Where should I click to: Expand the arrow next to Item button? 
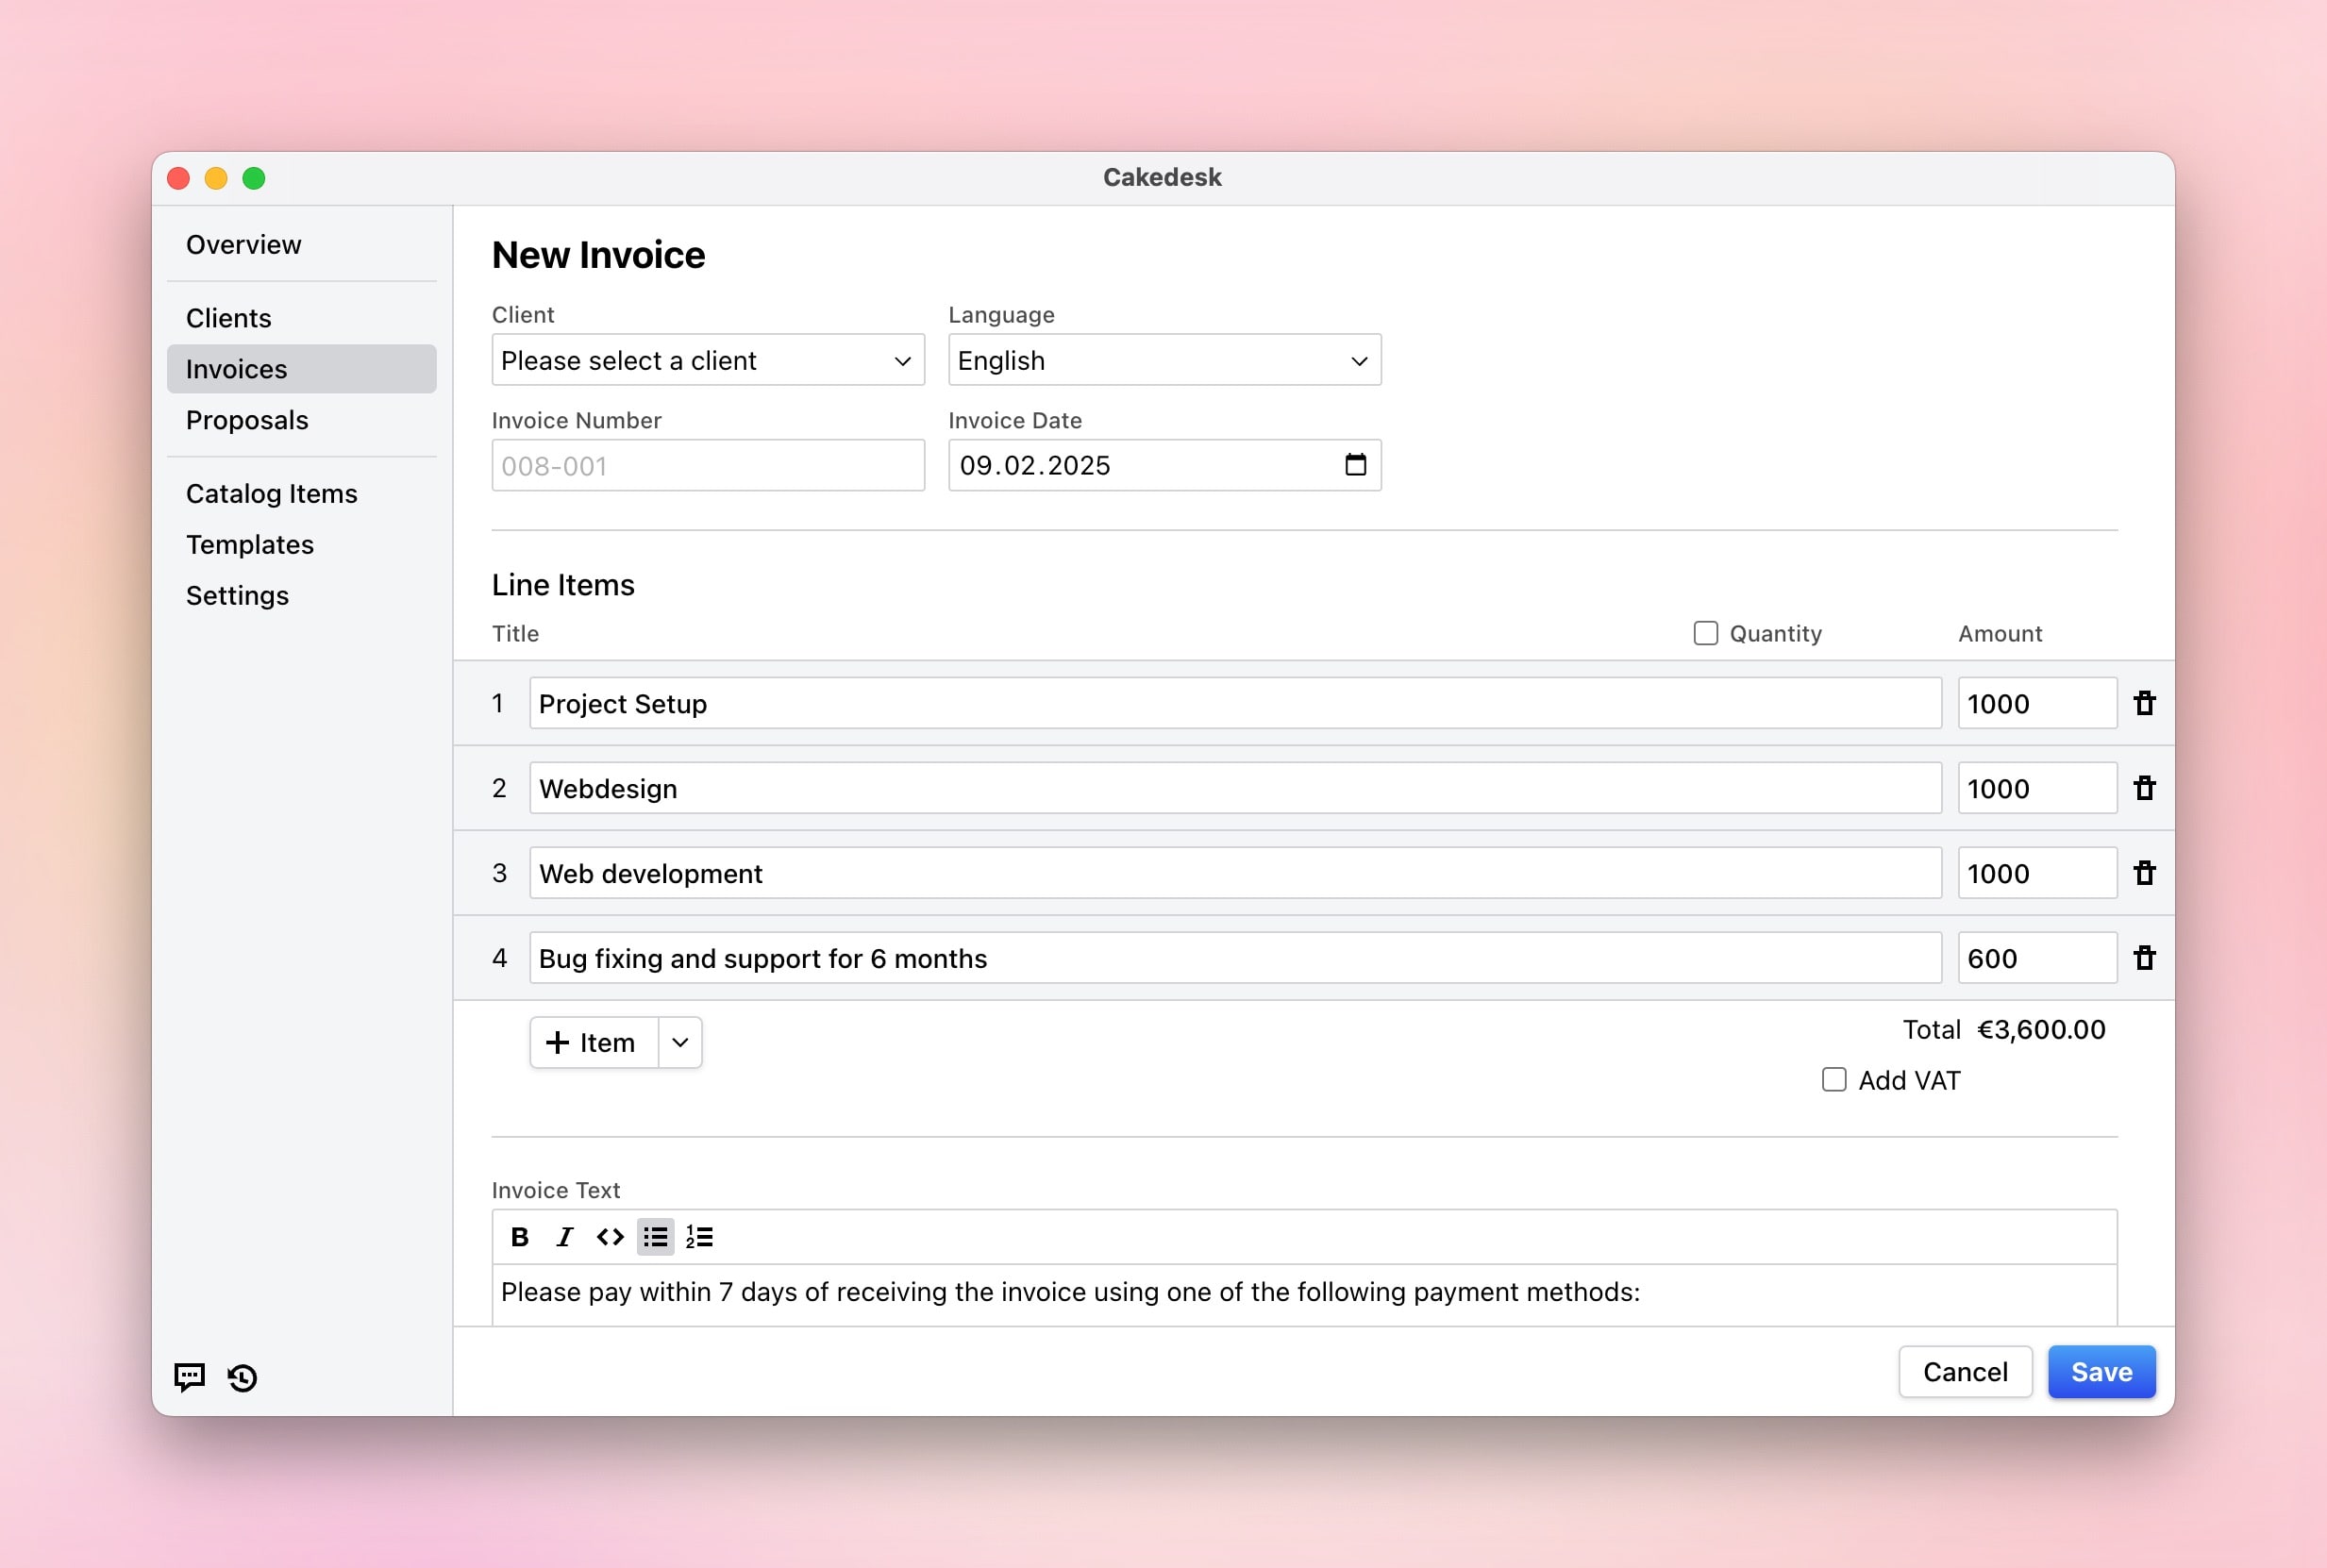pyautogui.click(x=680, y=1042)
